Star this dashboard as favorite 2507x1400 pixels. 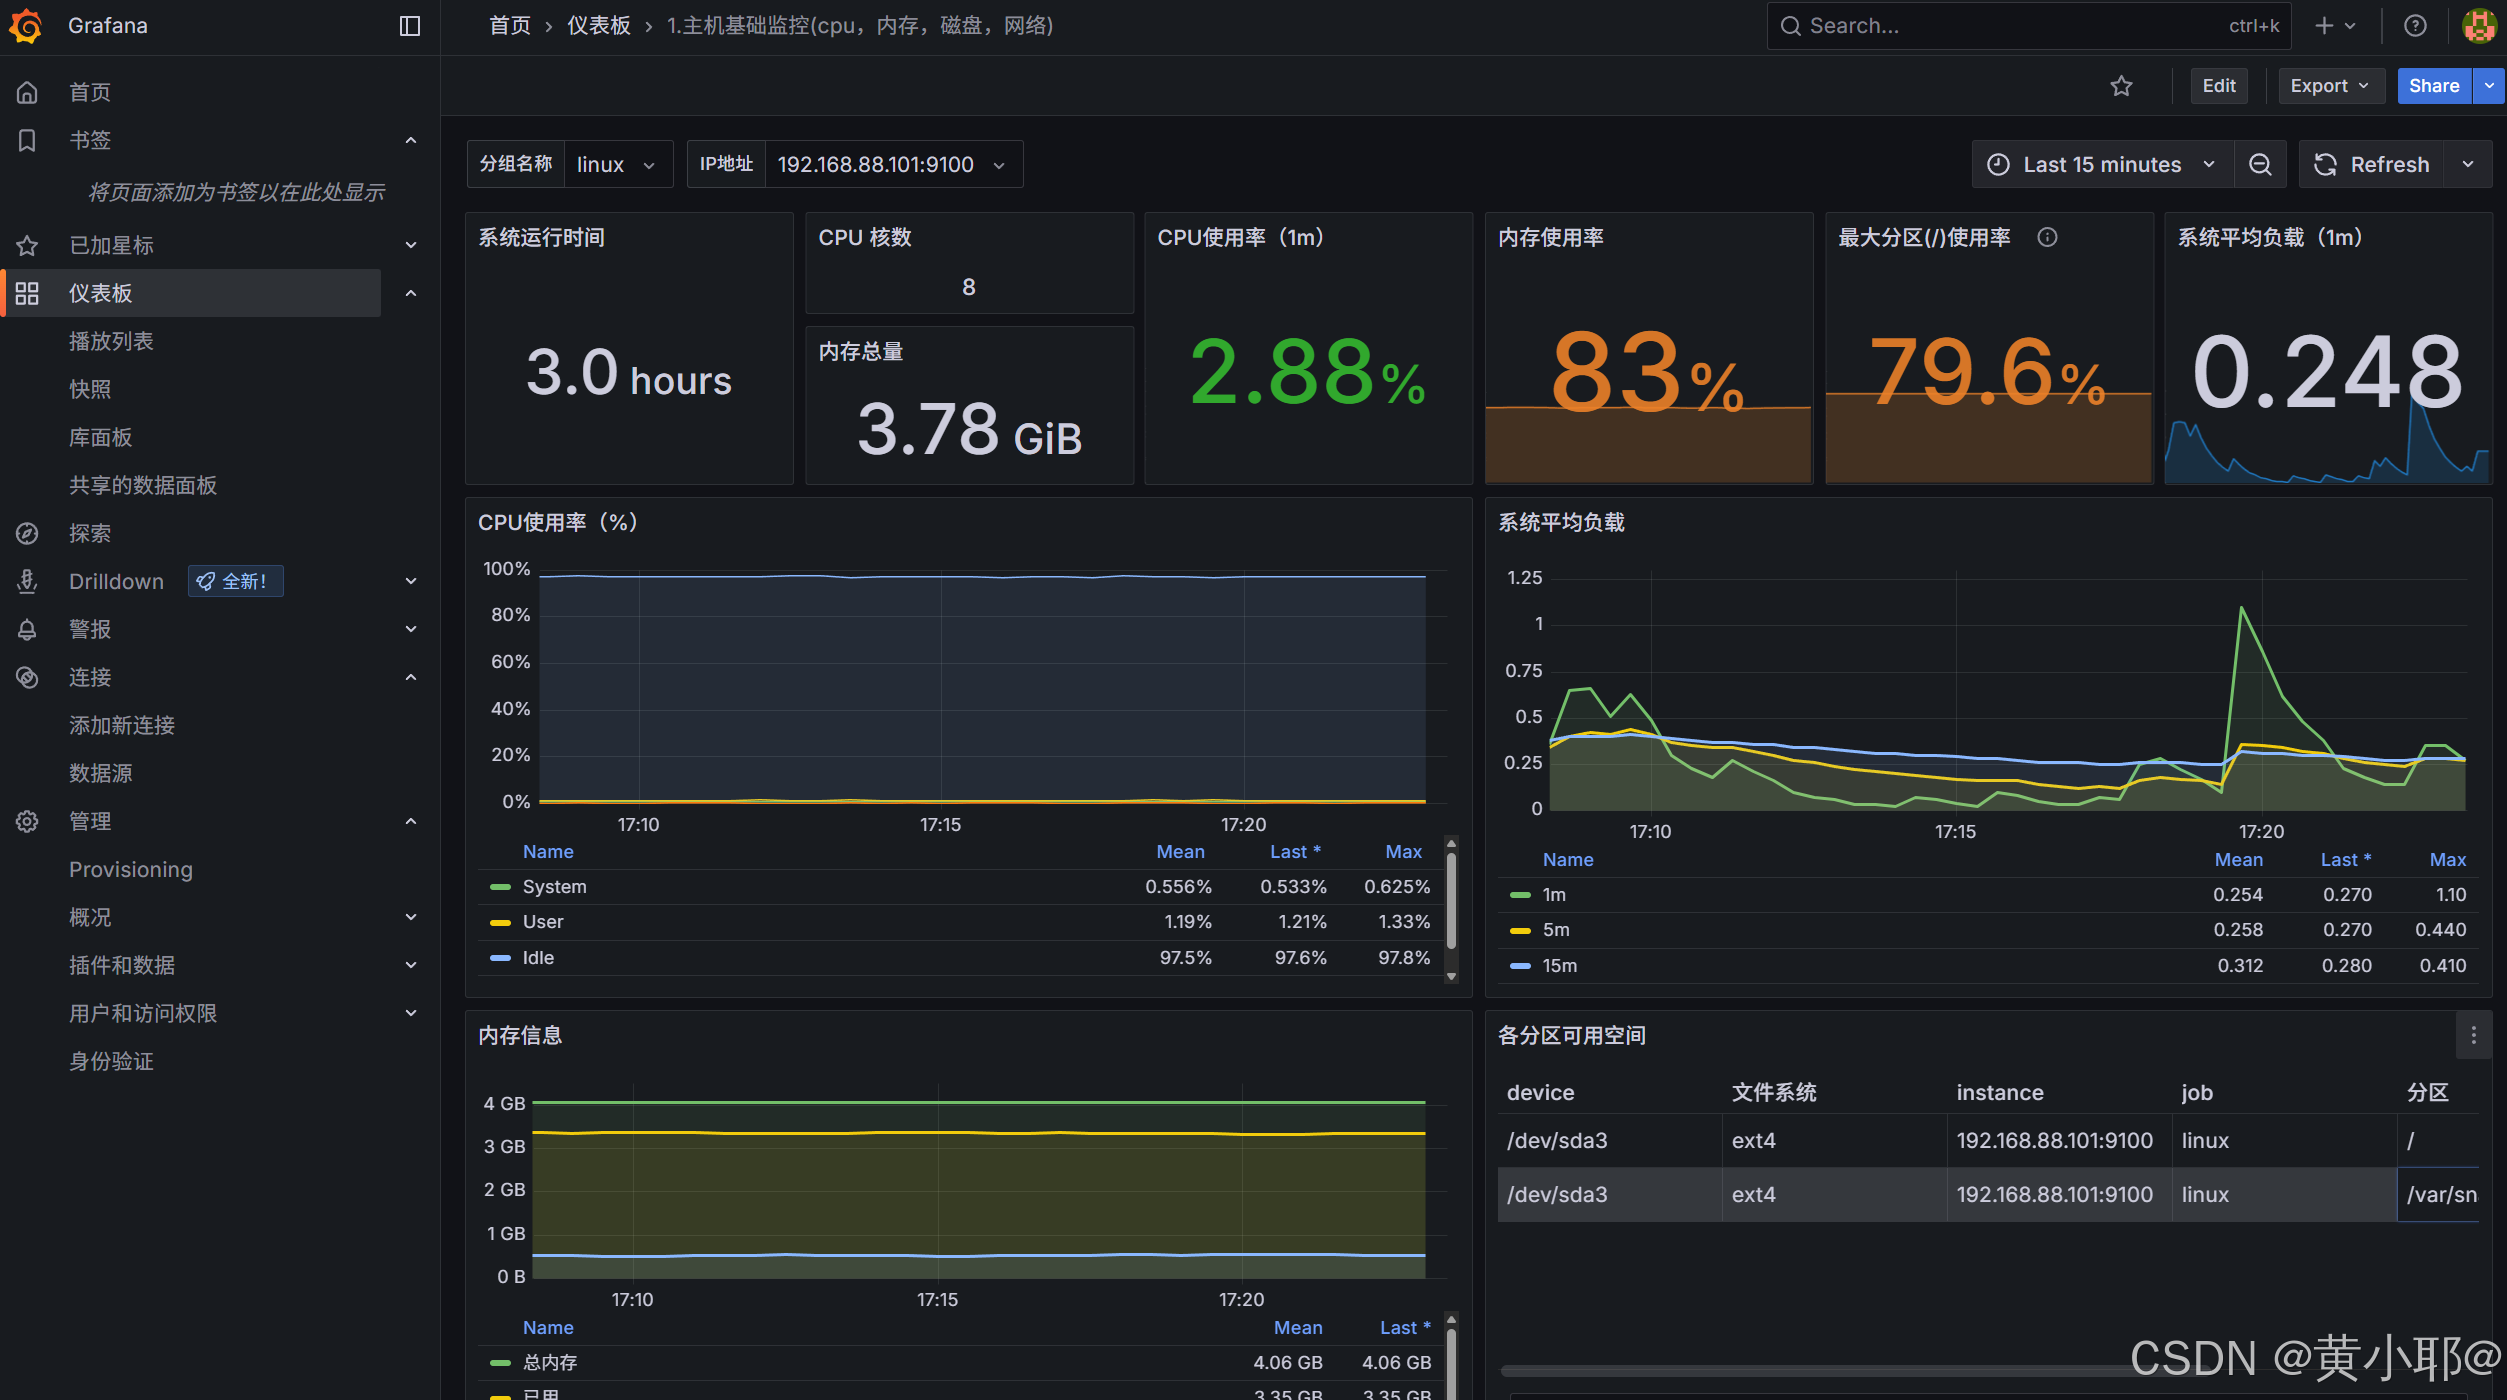click(x=2121, y=86)
